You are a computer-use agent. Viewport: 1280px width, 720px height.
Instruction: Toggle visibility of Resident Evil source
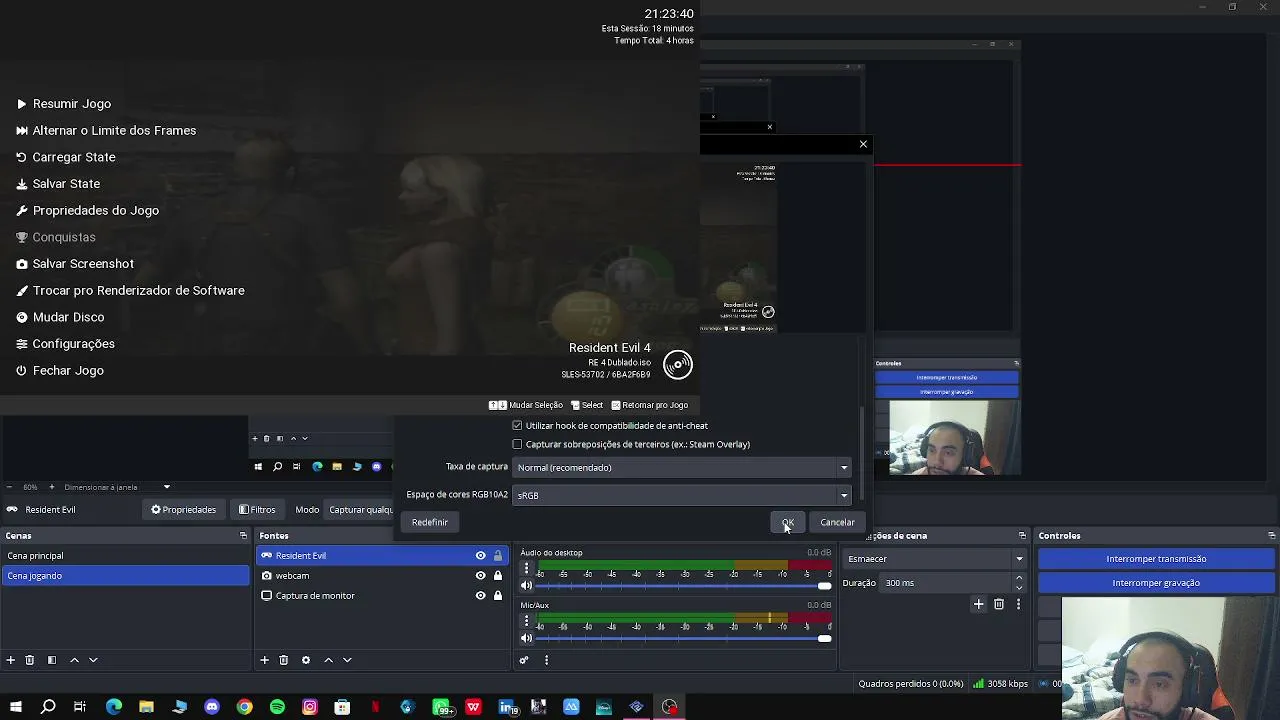[480, 556]
